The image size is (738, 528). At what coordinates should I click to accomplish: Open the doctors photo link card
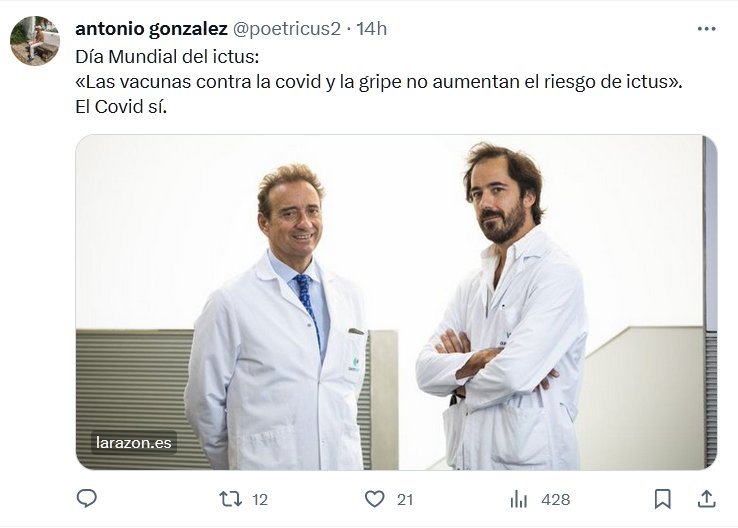click(x=396, y=302)
